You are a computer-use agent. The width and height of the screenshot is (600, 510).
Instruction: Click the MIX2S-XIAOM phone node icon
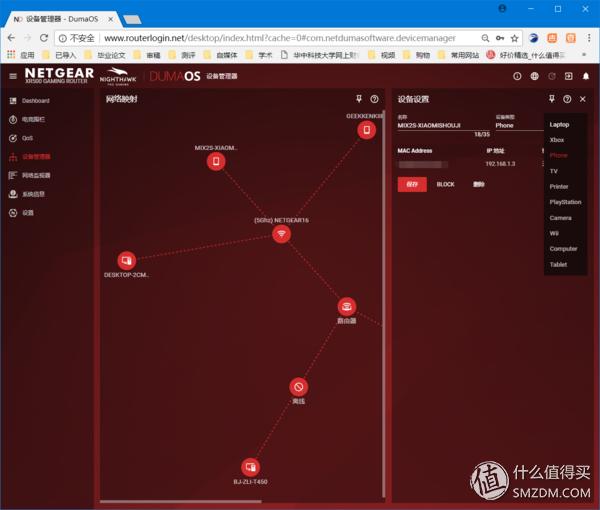click(216, 161)
